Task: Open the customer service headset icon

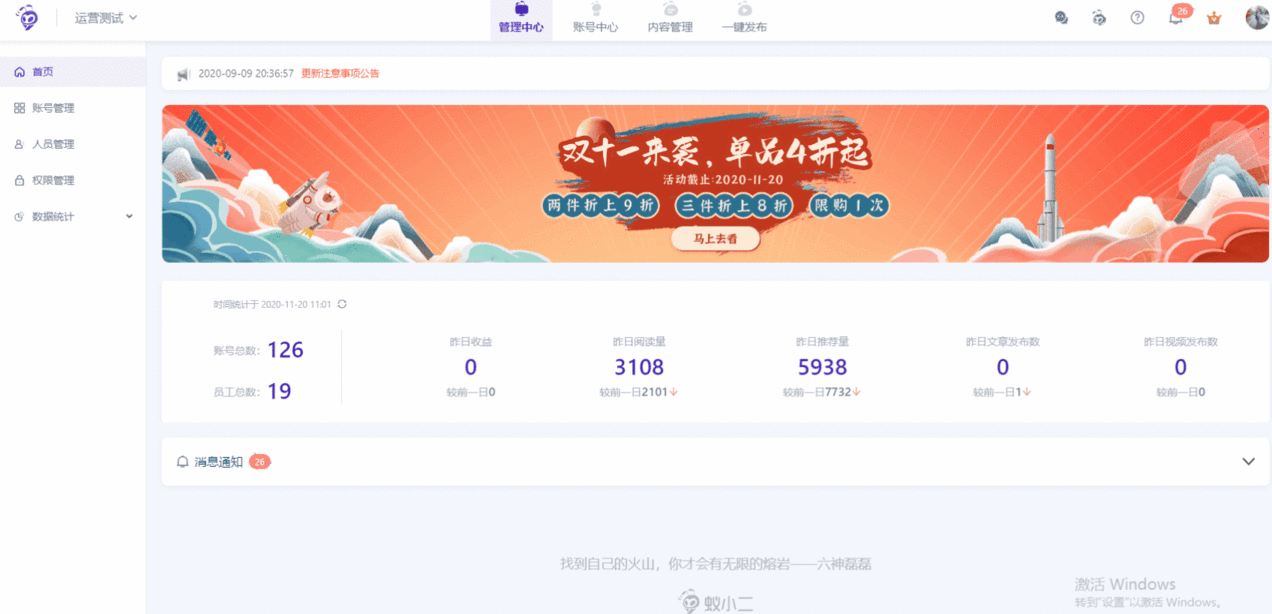Action: pyautogui.click(x=1061, y=17)
